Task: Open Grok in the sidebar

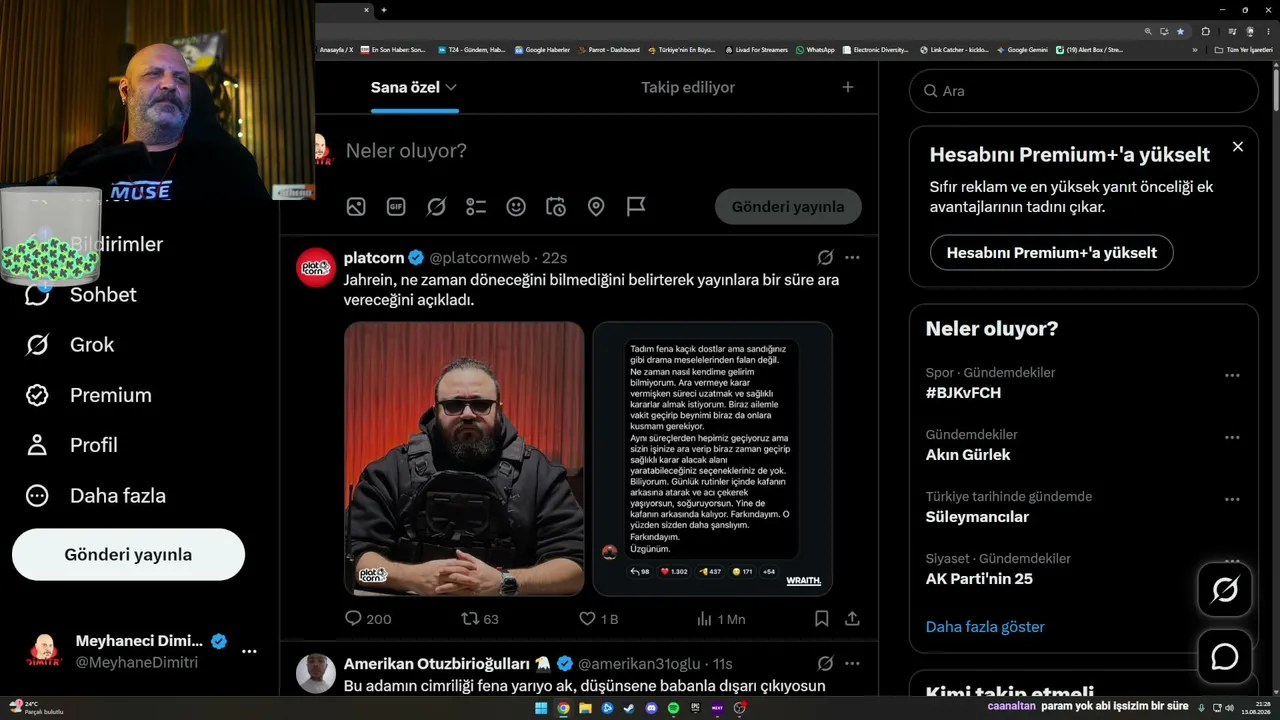Action: 70,344
